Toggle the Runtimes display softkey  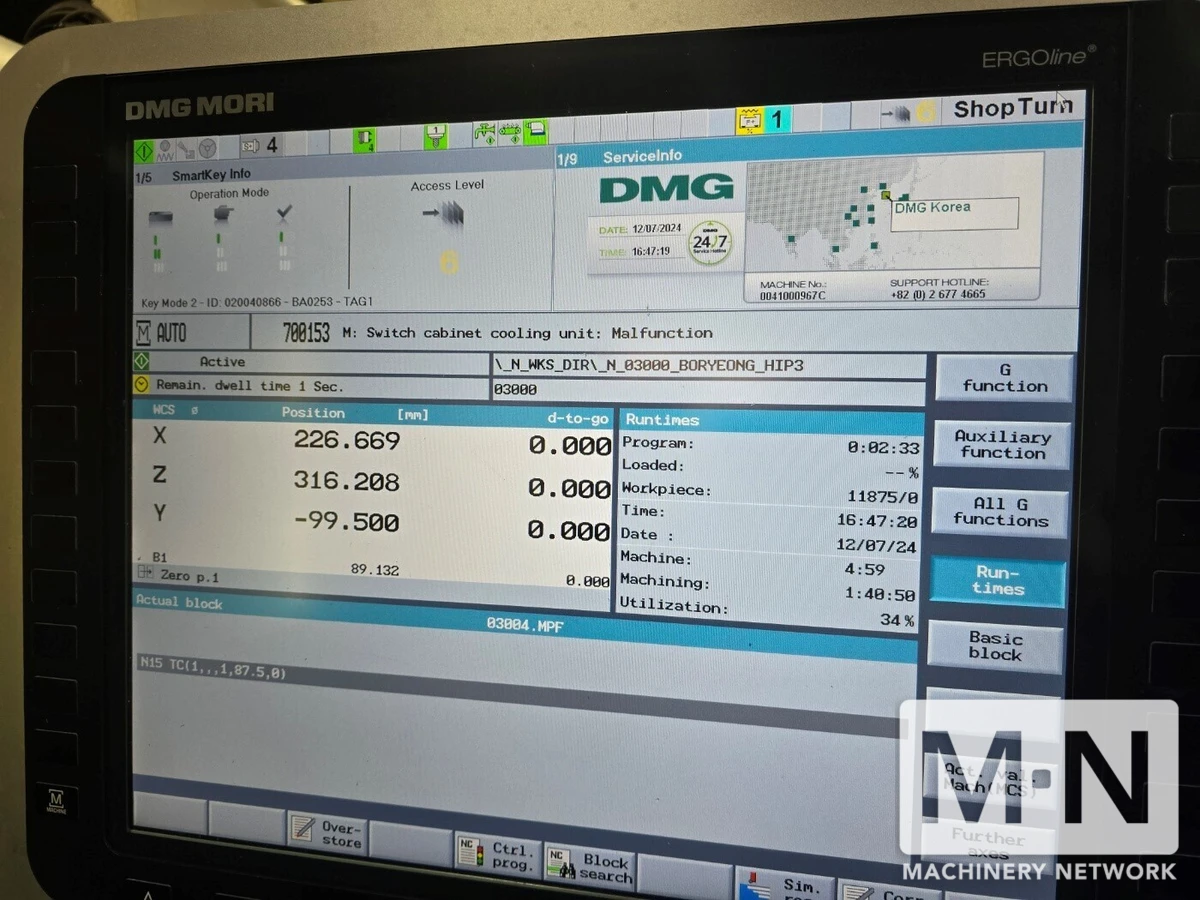point(998,581)
